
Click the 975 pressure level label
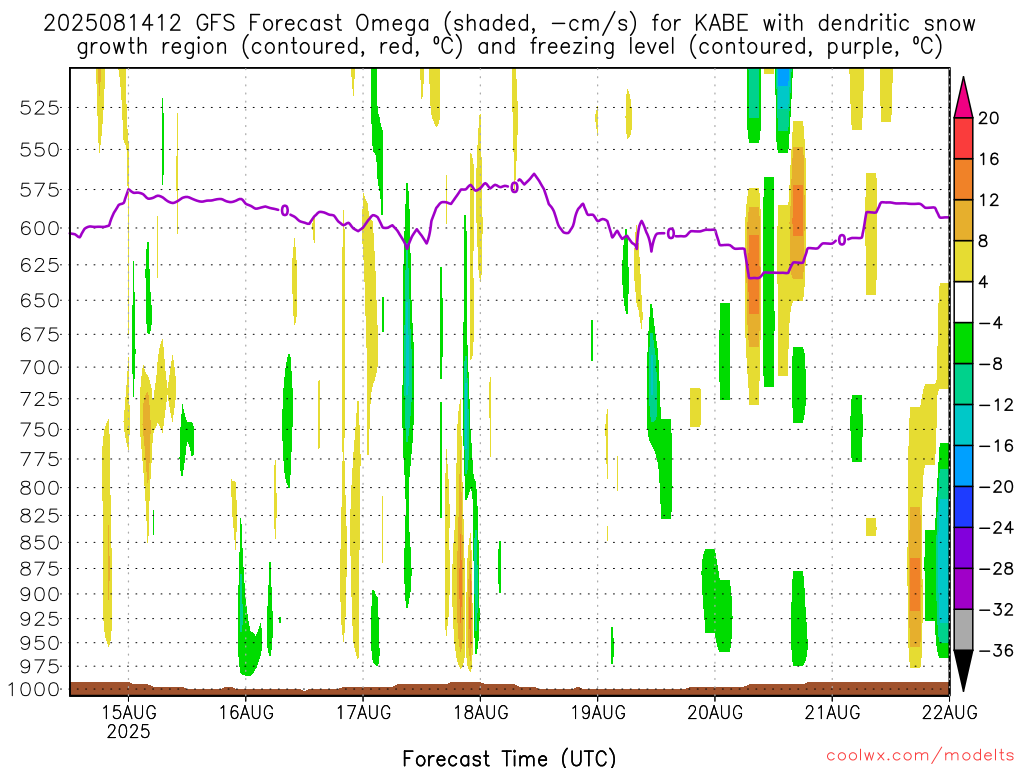(x=40, y=667)
